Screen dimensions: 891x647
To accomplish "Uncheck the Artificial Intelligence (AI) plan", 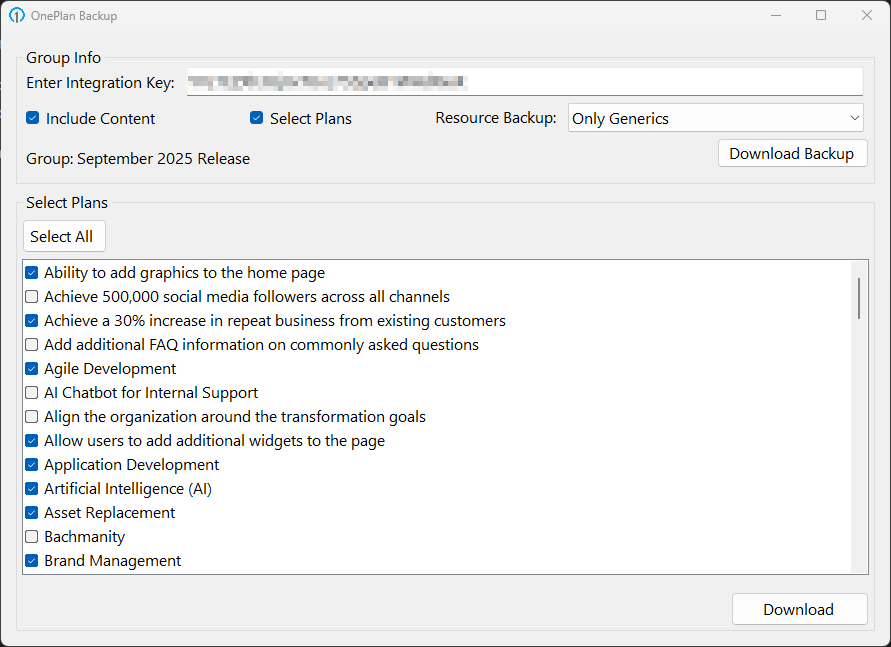I will (32, 489).
